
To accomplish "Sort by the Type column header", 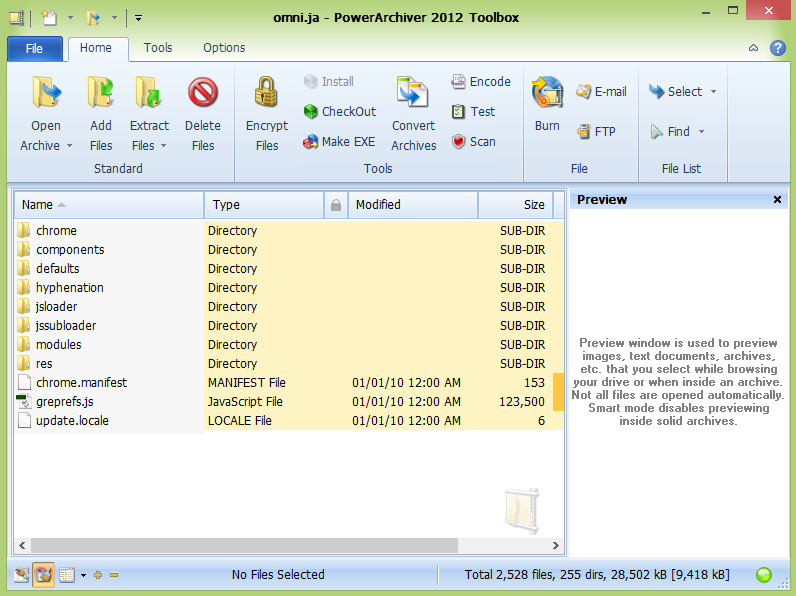I will [x=264, y=205].
